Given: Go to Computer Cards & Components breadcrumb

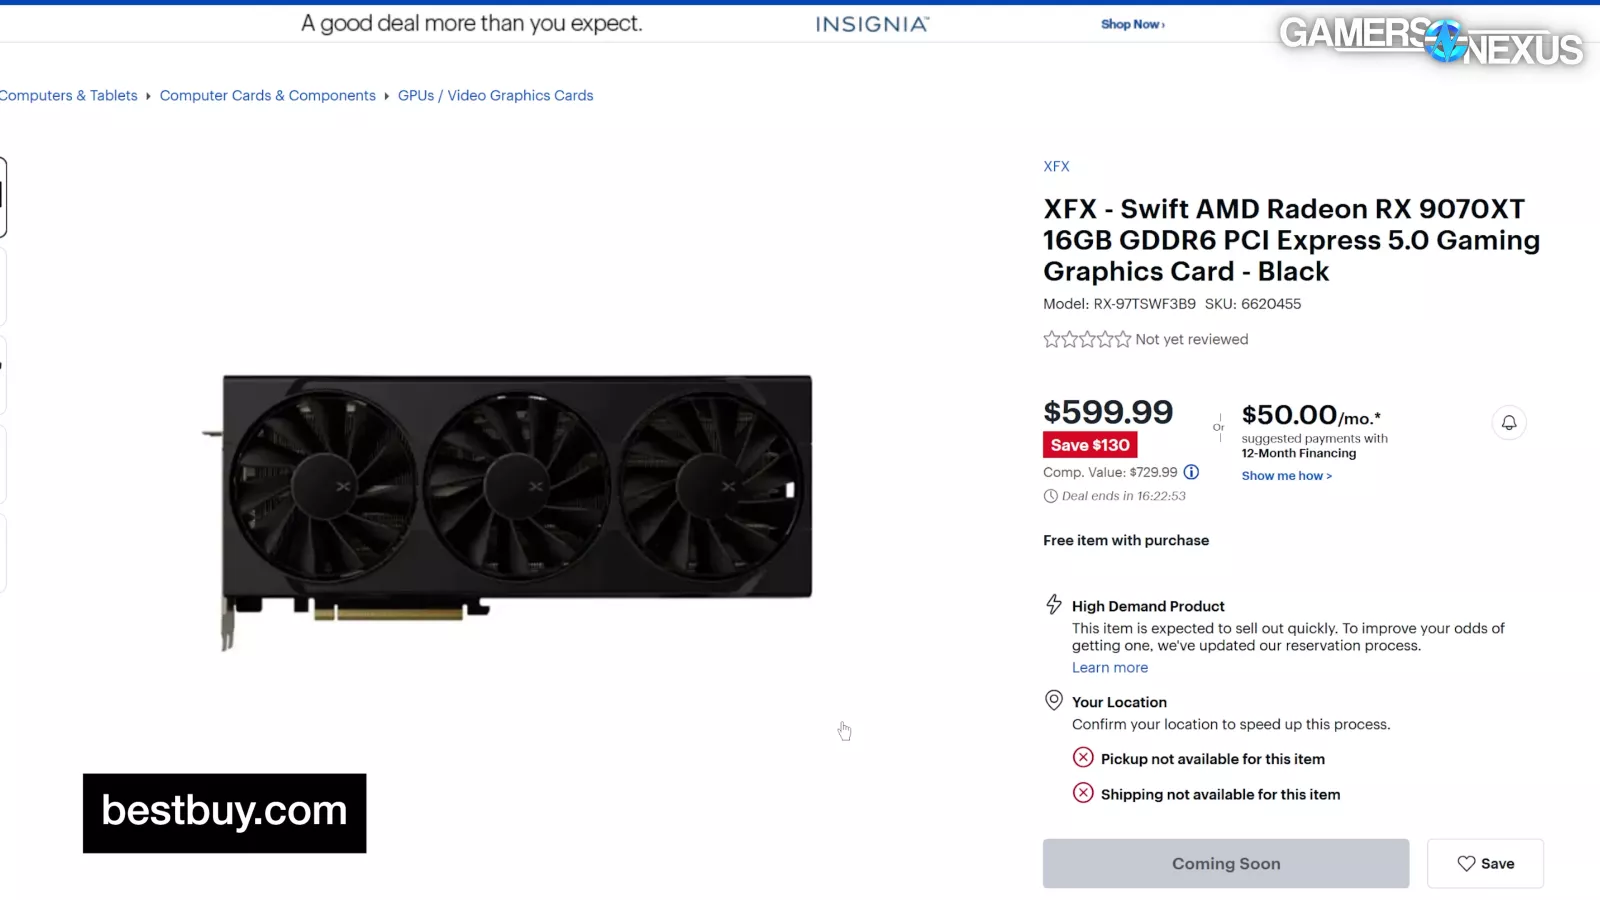Looking at the screenshot, I should (268, 96).
